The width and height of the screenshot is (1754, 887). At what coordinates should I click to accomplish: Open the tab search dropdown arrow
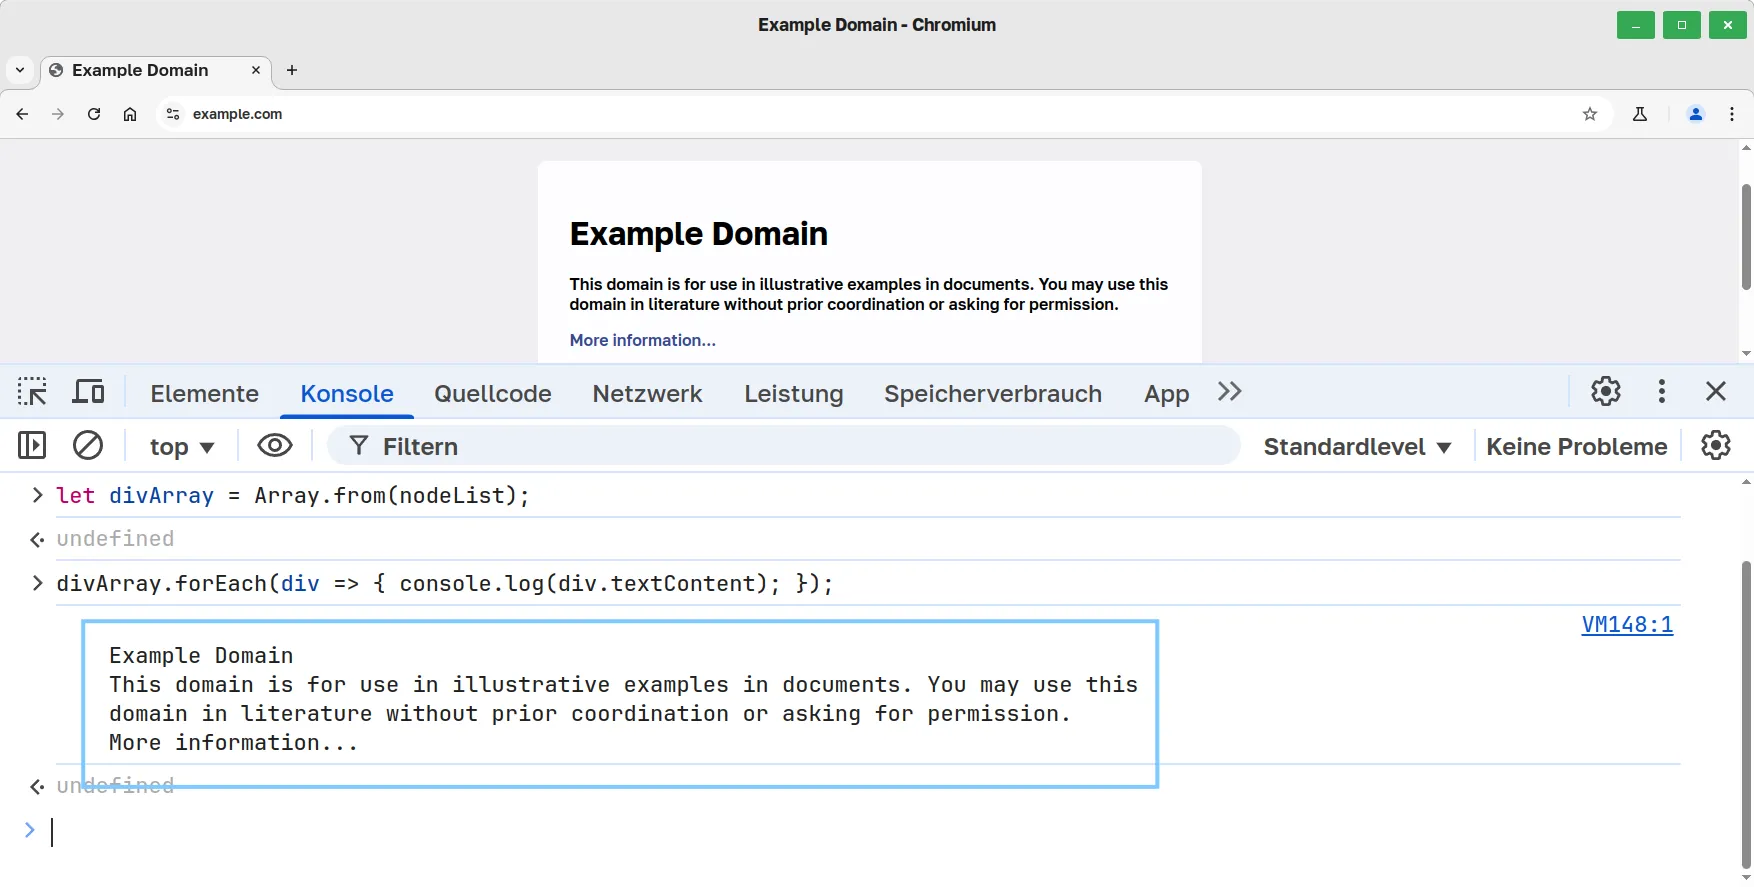click(20, 70)
